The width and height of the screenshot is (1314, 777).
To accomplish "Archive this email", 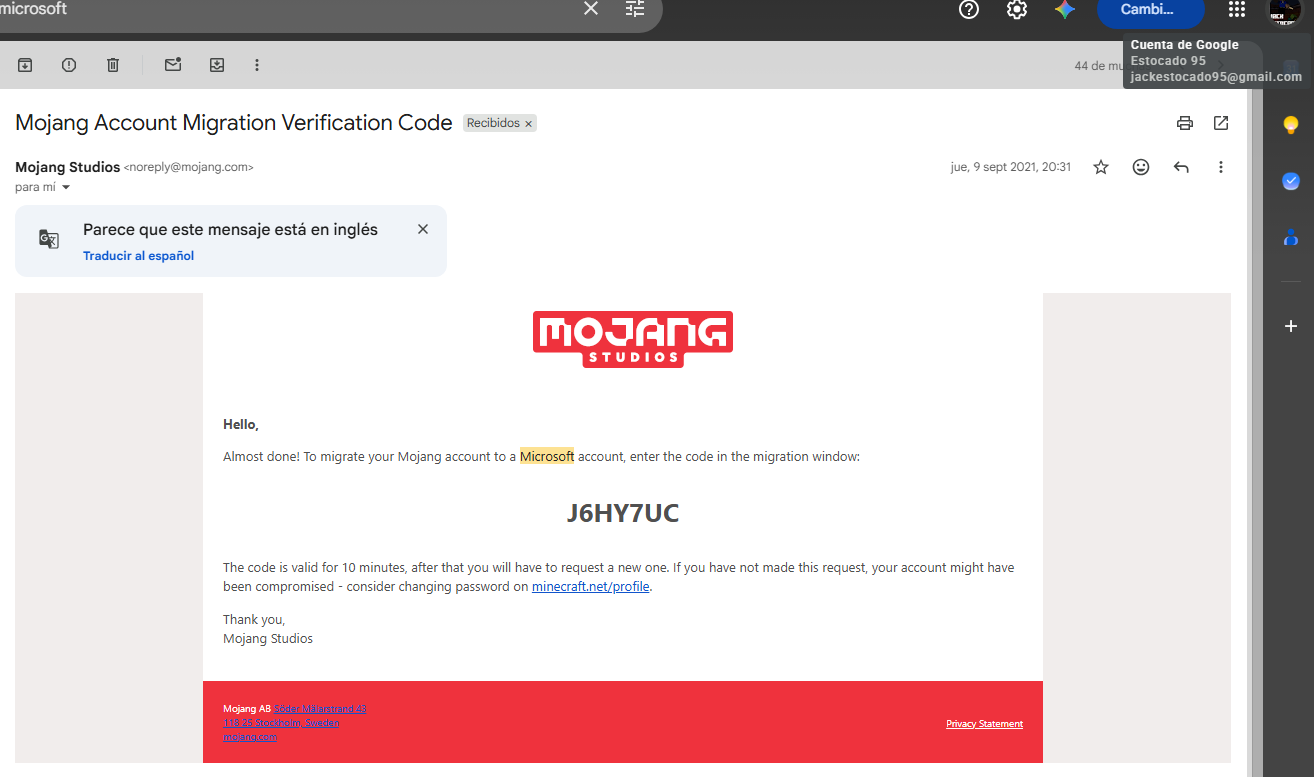I will point(25,65).
